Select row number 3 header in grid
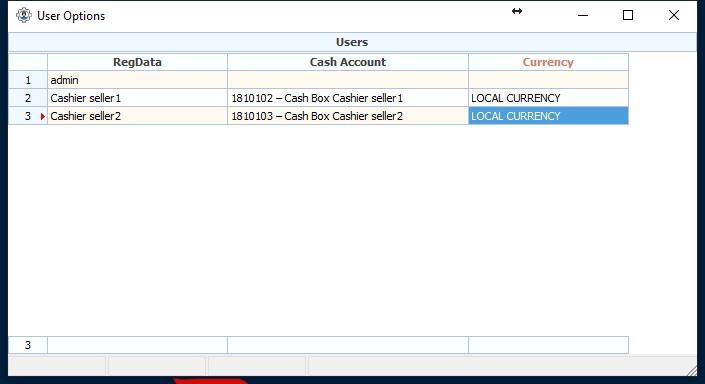Image resolution: width=705 pixels, height=384 pixels. click(28, 116)
